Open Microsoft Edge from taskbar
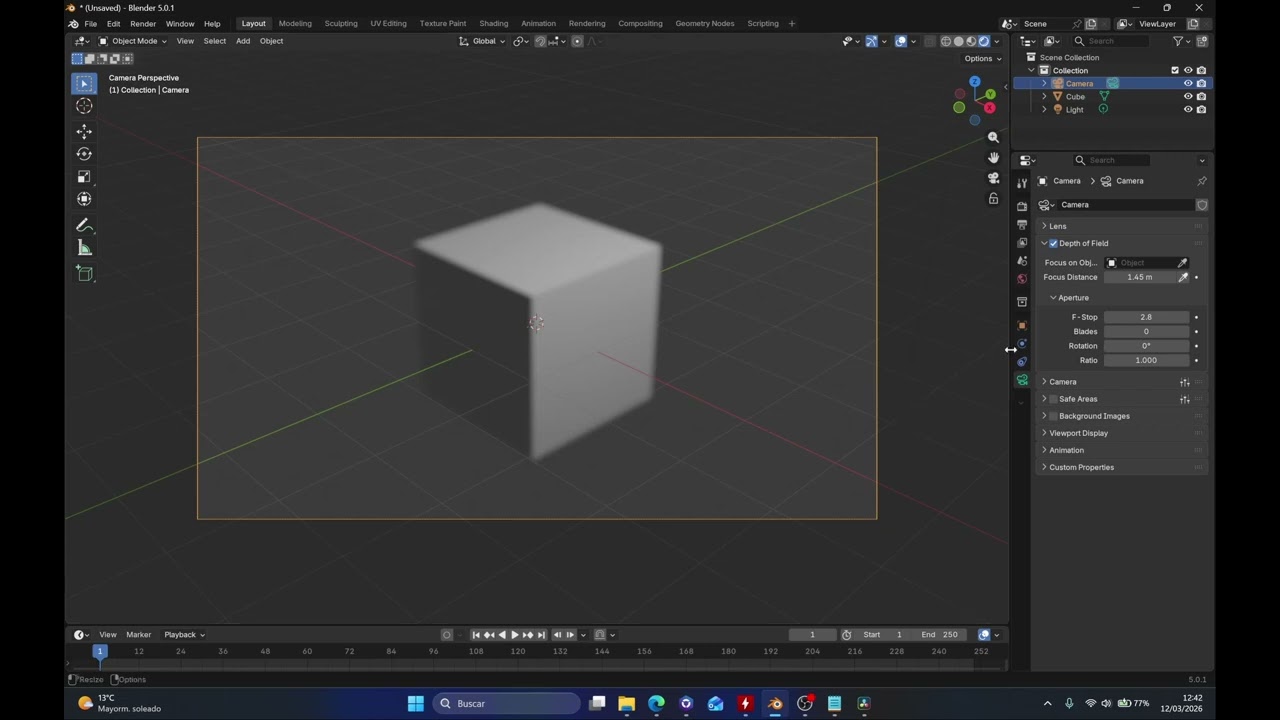The image size is (1280, 720). point(656,703)
